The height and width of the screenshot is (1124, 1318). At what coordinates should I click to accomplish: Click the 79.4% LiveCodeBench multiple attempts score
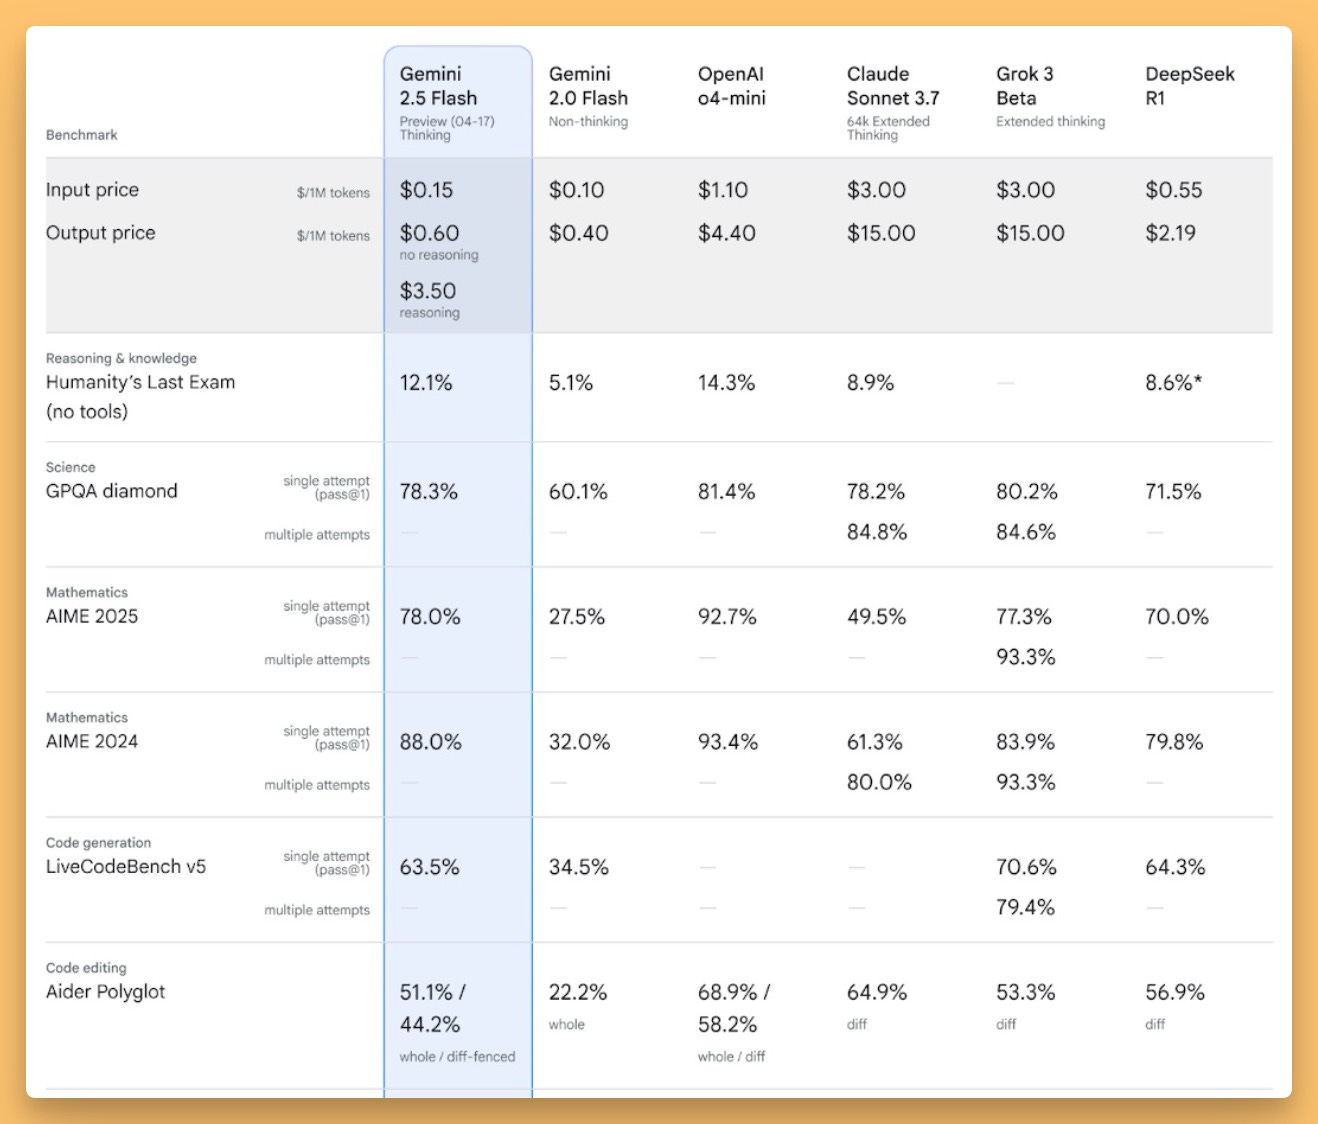coord(1025,907)
